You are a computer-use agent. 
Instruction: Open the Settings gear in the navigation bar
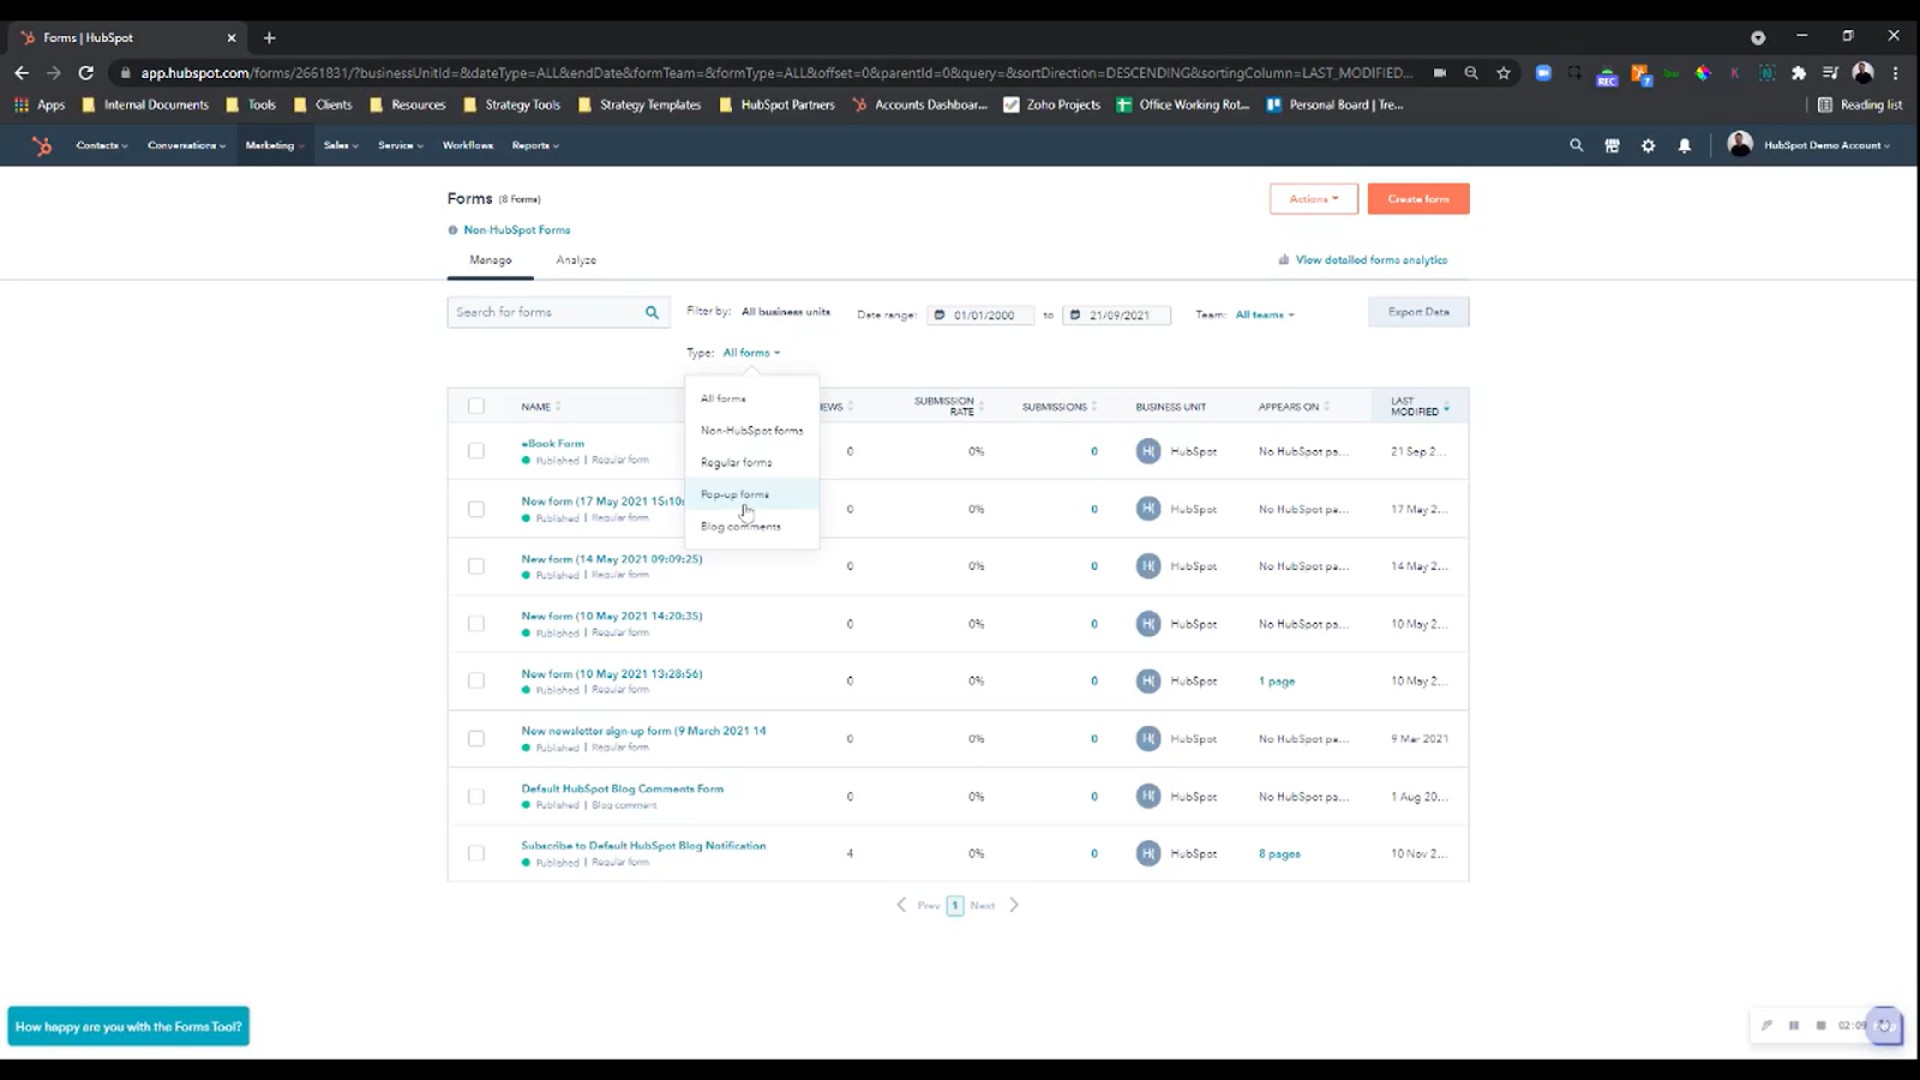pos(1648,145)
